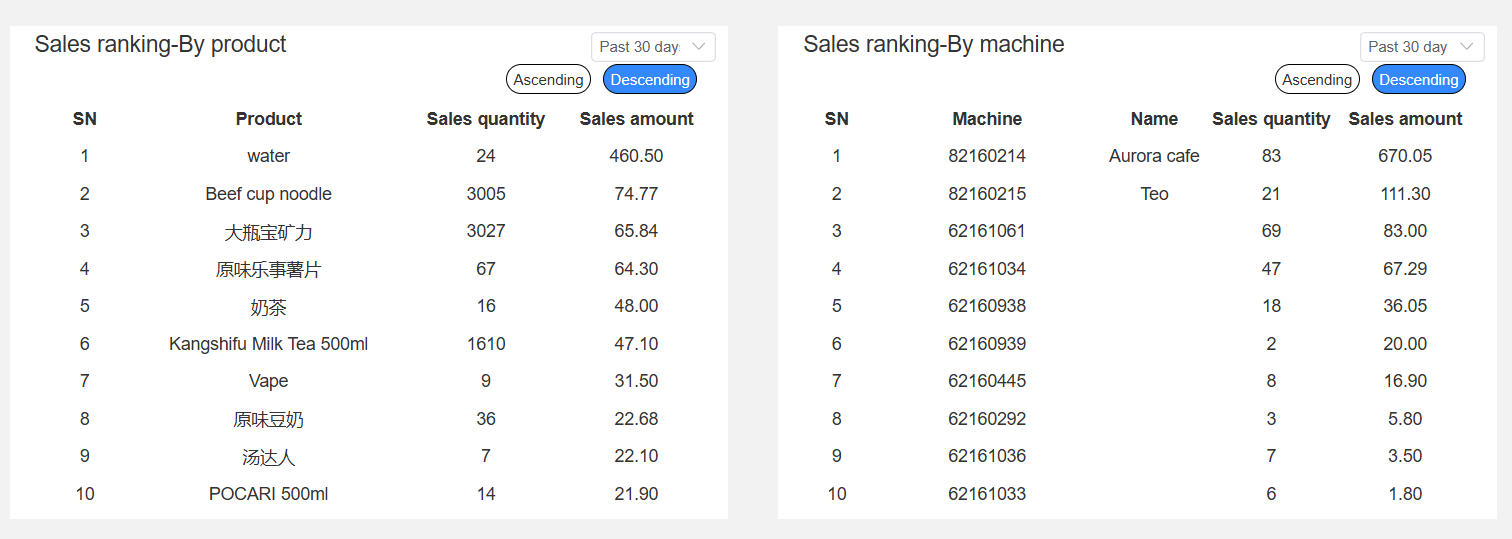Open the By product Past 30 days dropdown
The height and width of the screenshot is (539, 1512).
653,47
